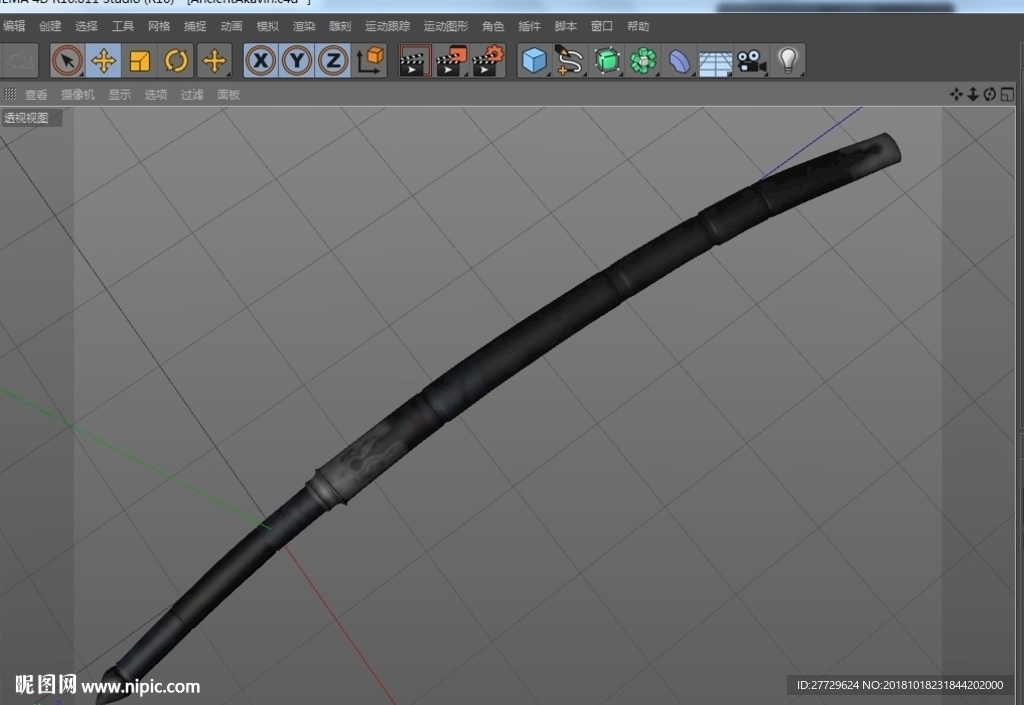This screenshot has width=1024, height=705.
Task: Open the camera objects dropdown
Action: point(751,61)
